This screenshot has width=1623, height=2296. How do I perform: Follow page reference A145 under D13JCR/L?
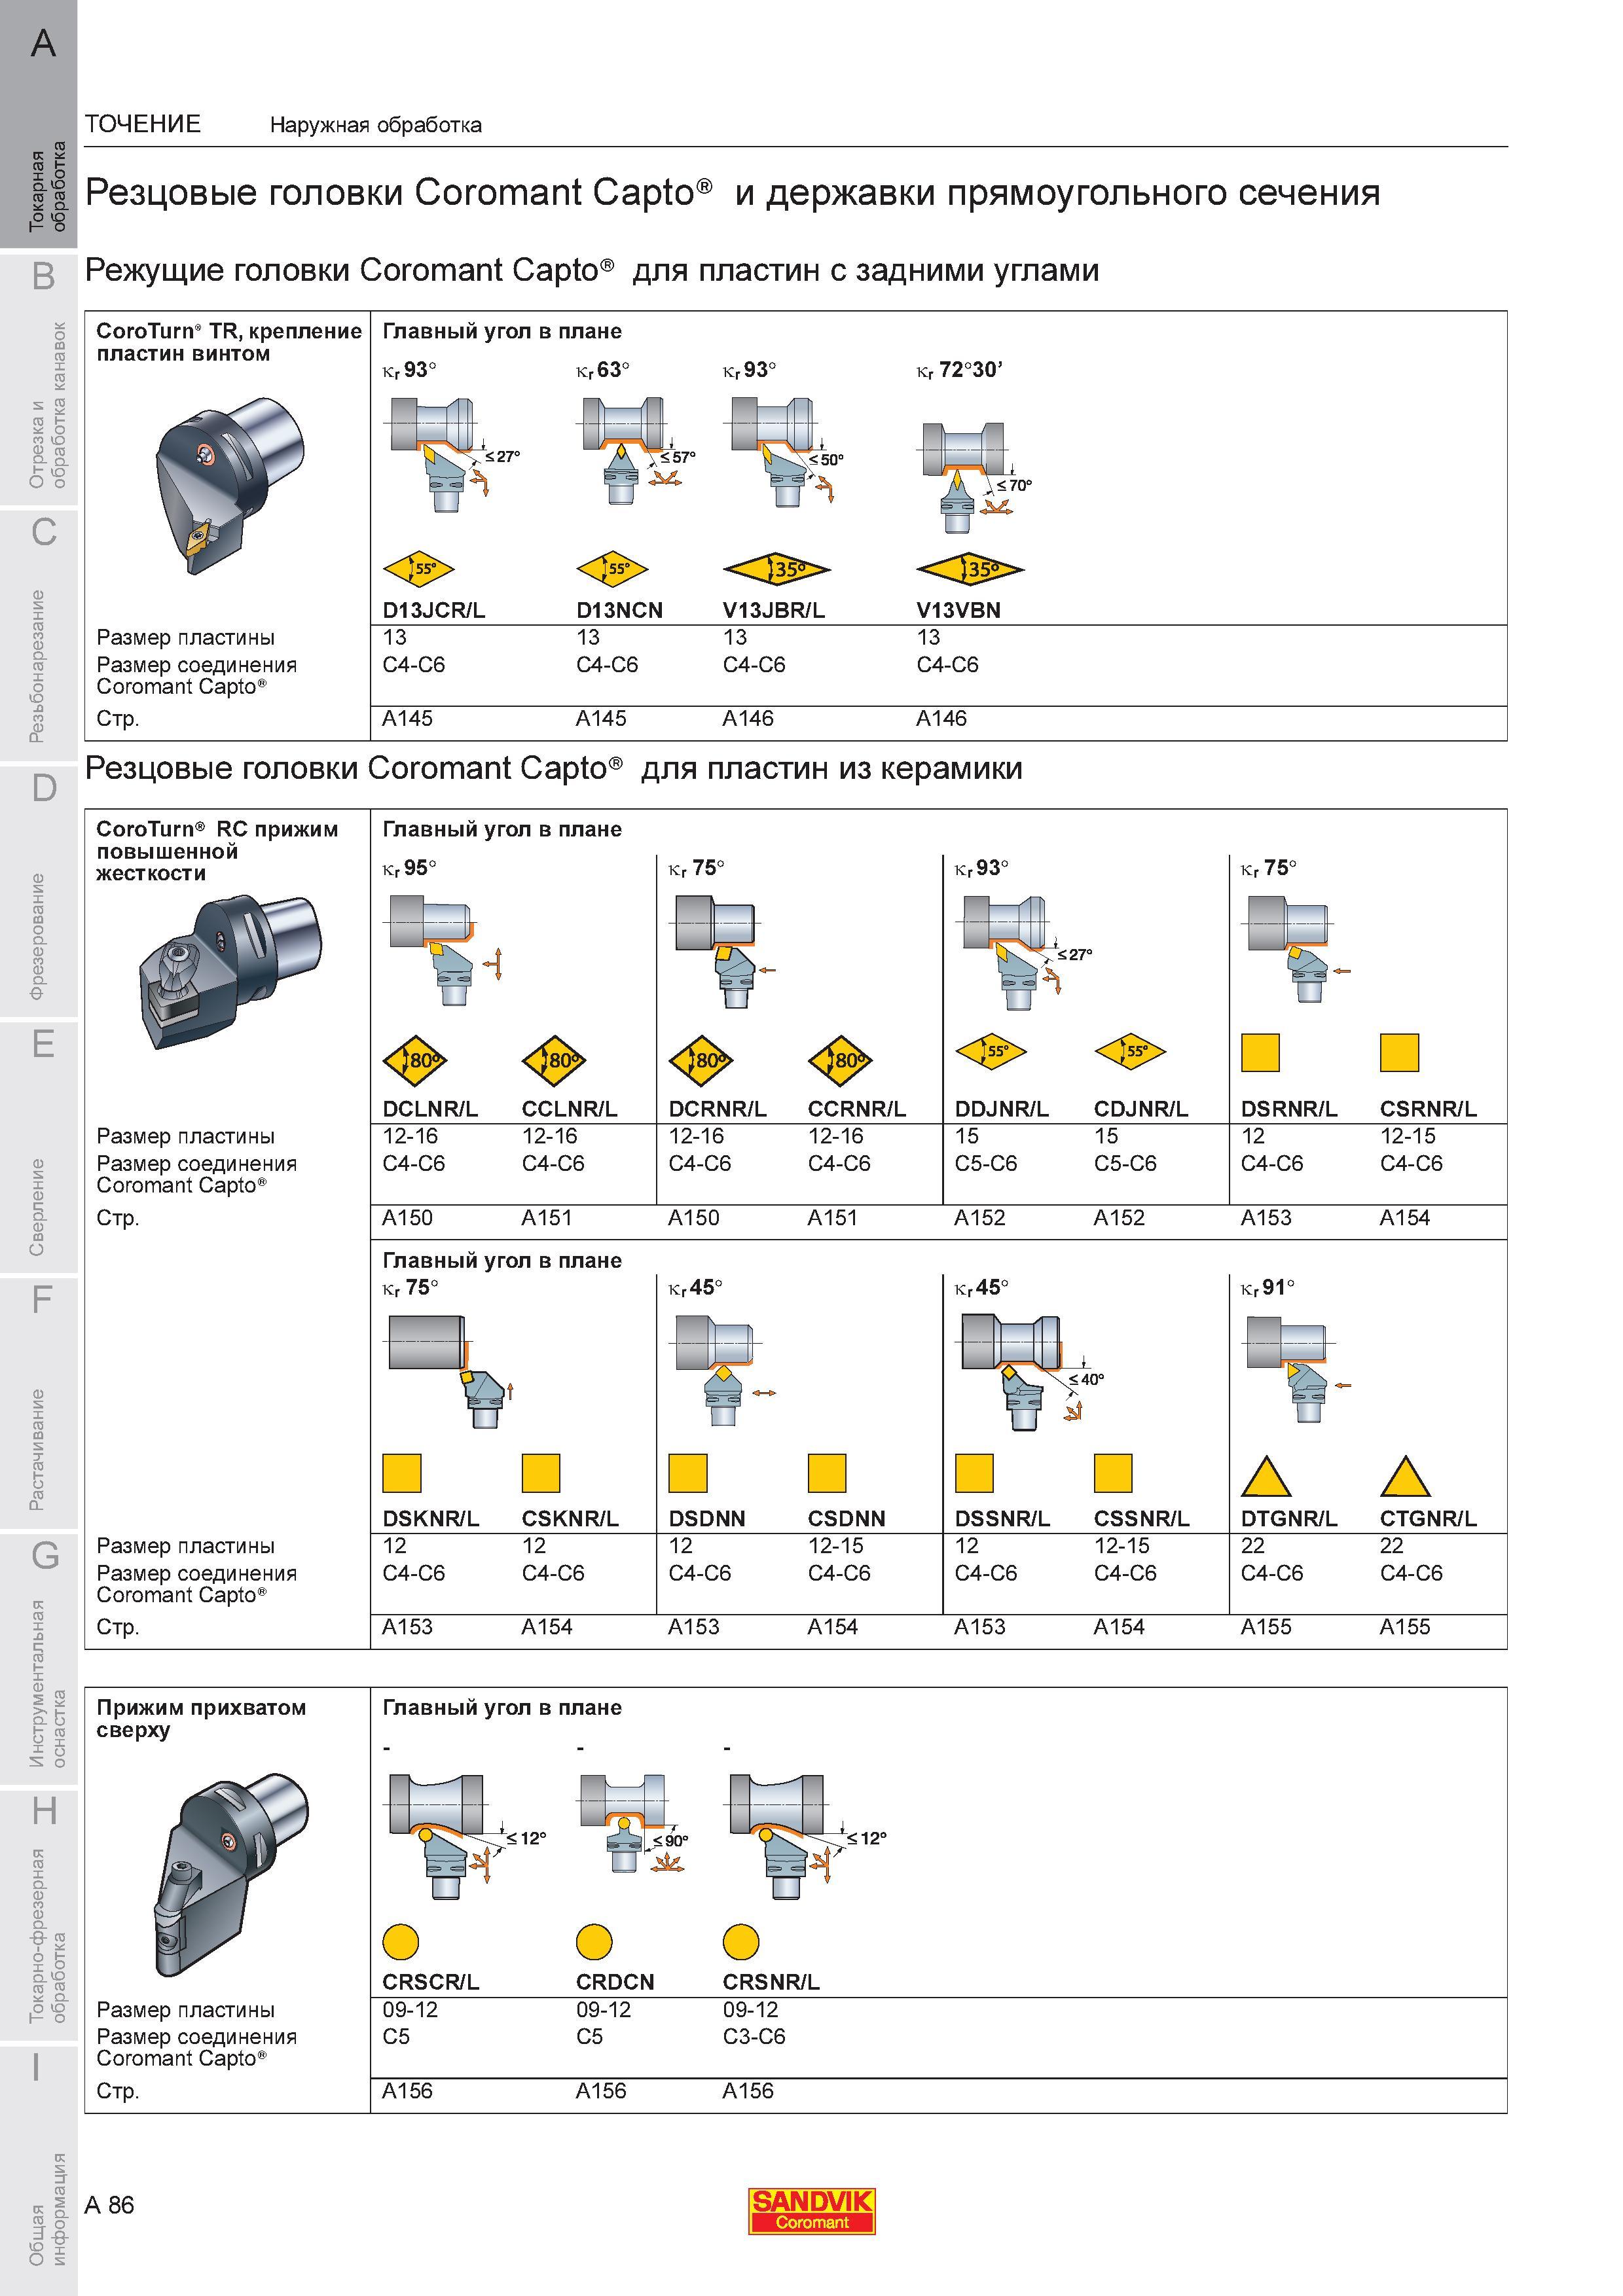pos(408,719)
